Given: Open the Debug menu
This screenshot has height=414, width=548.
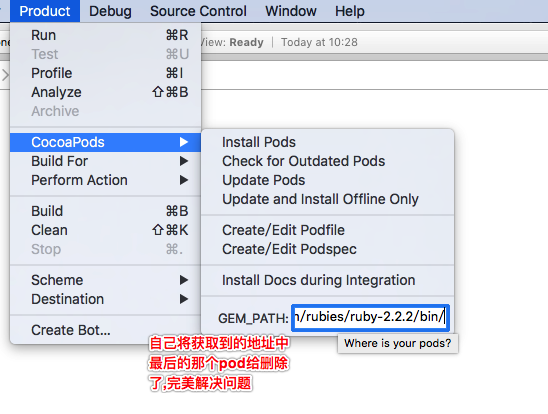Looking at the screenshot, I should coord(110,11).
